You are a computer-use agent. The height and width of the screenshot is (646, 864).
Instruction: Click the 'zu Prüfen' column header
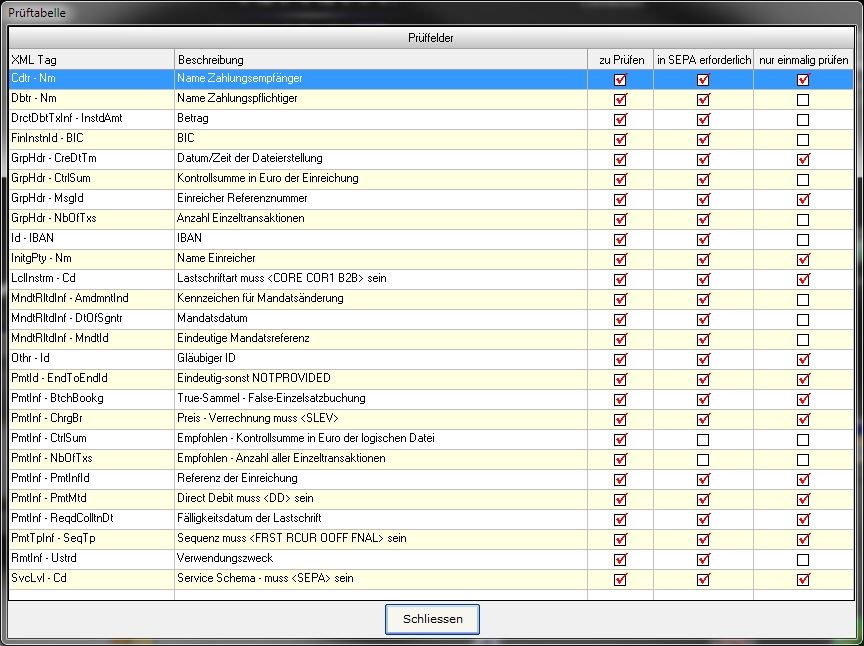(x=620, y=60)
